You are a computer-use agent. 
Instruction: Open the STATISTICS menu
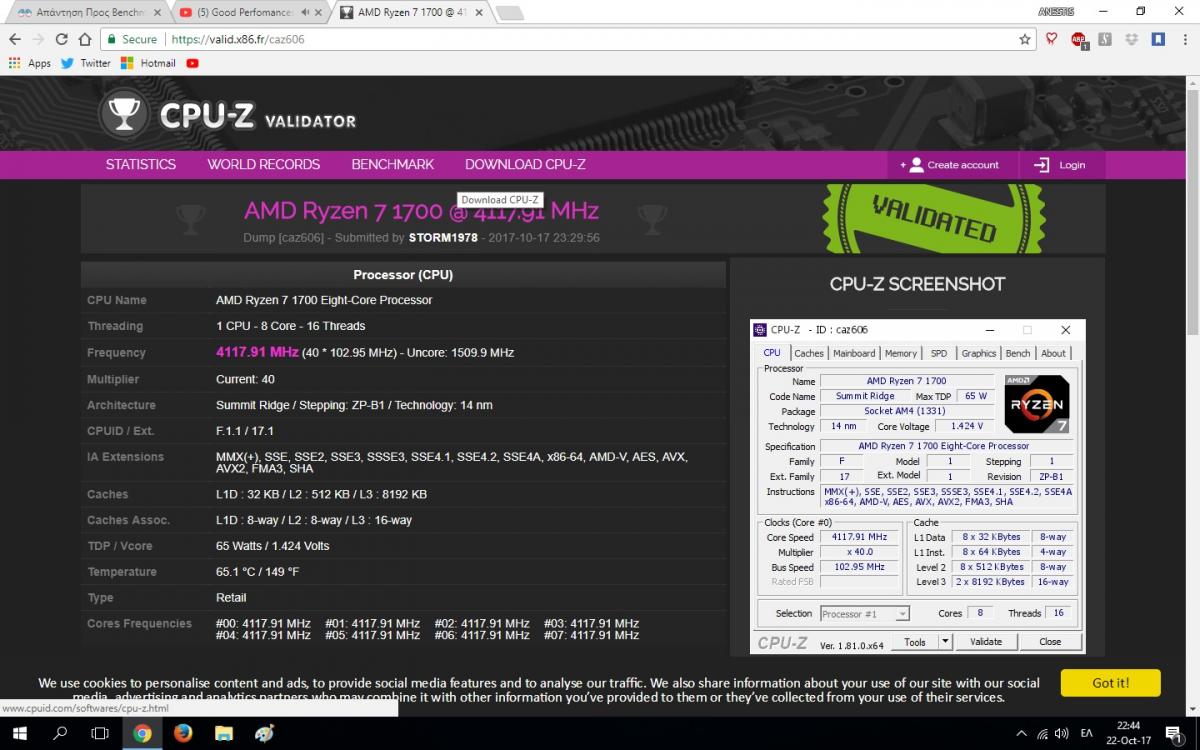point(141,164)
